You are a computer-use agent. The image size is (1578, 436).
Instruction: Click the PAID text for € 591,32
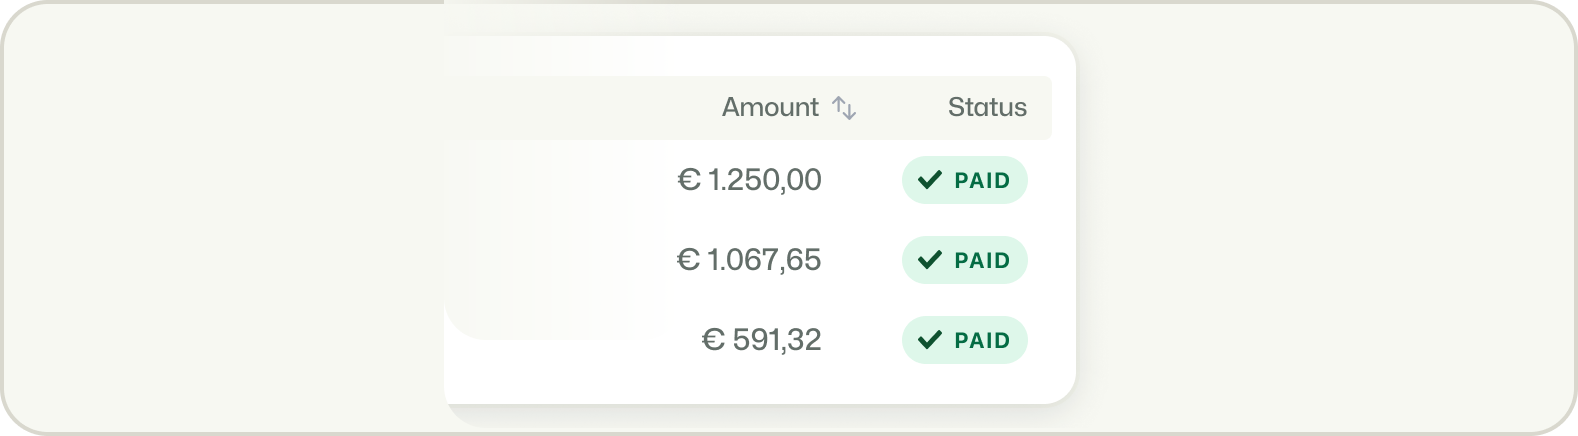(x=982, y=341)
